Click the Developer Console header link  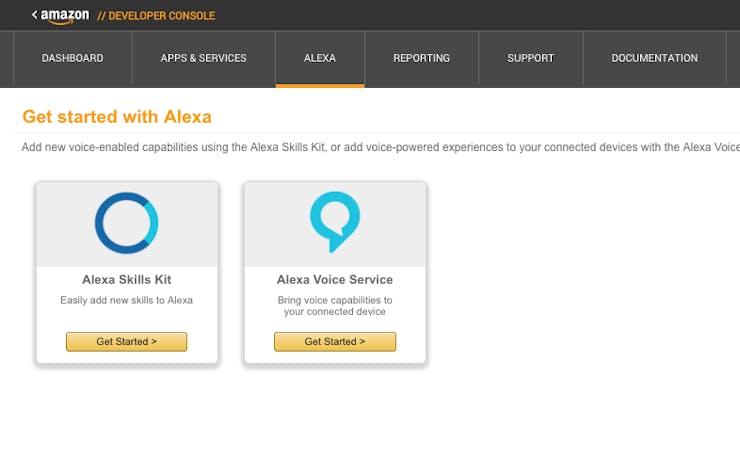click(x=156, y=16)
